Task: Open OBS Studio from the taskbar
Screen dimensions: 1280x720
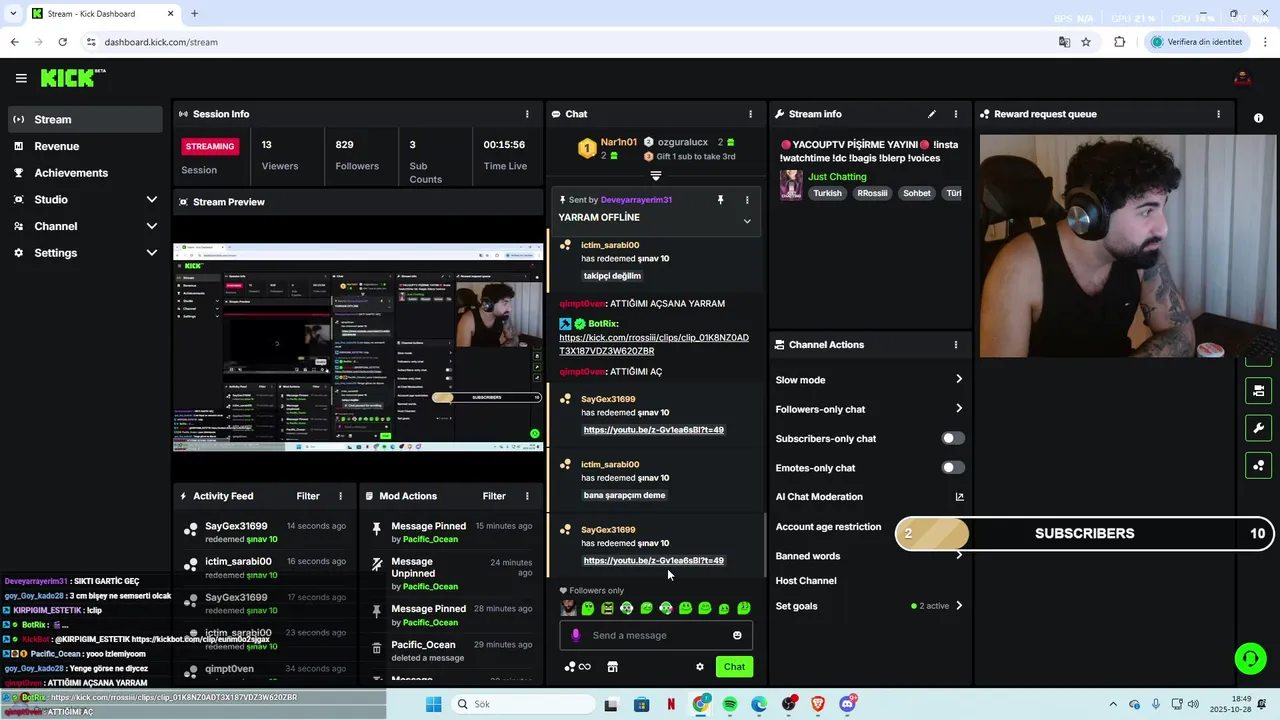Action: (x=789, y=704)
